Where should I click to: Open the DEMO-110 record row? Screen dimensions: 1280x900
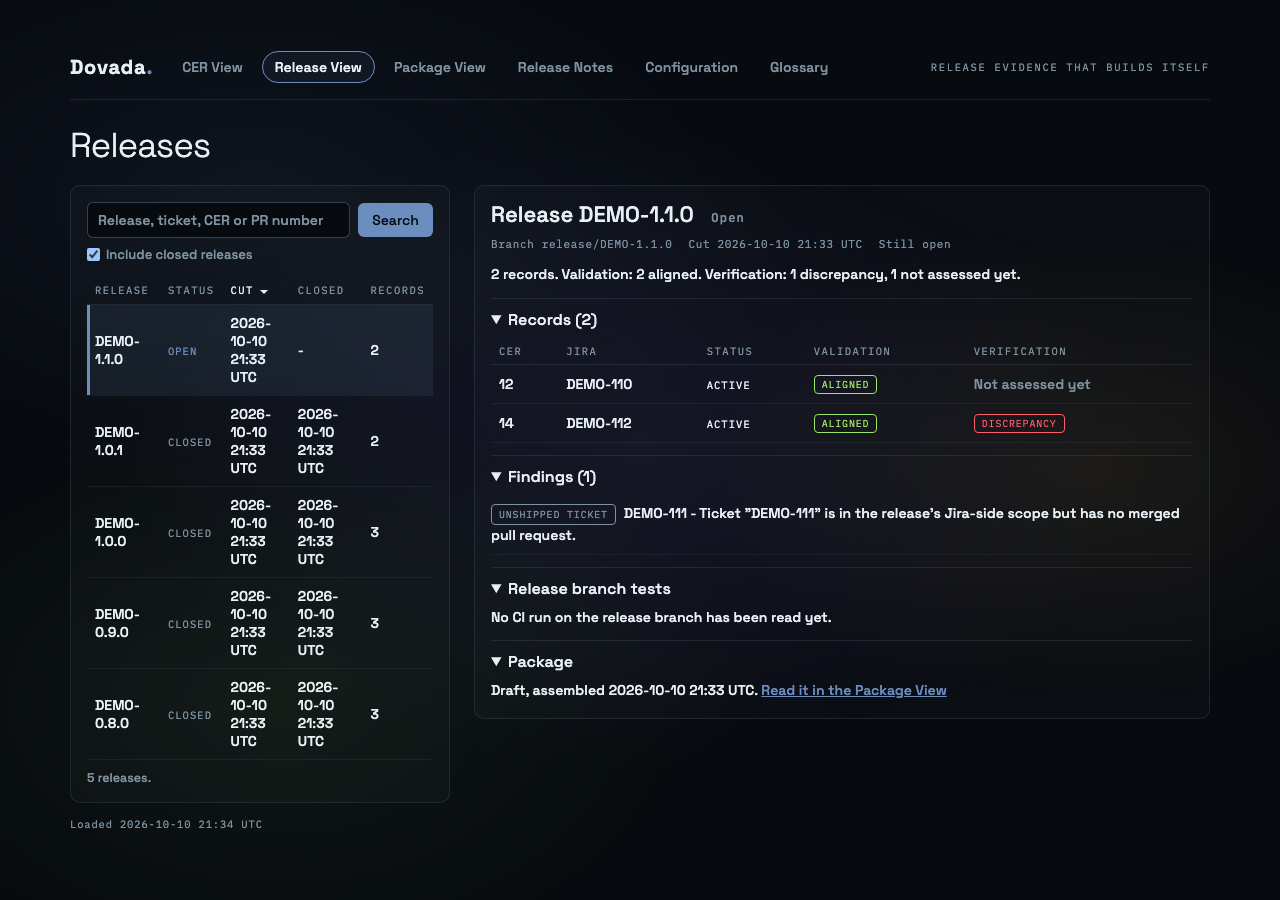tap(842, 385)
